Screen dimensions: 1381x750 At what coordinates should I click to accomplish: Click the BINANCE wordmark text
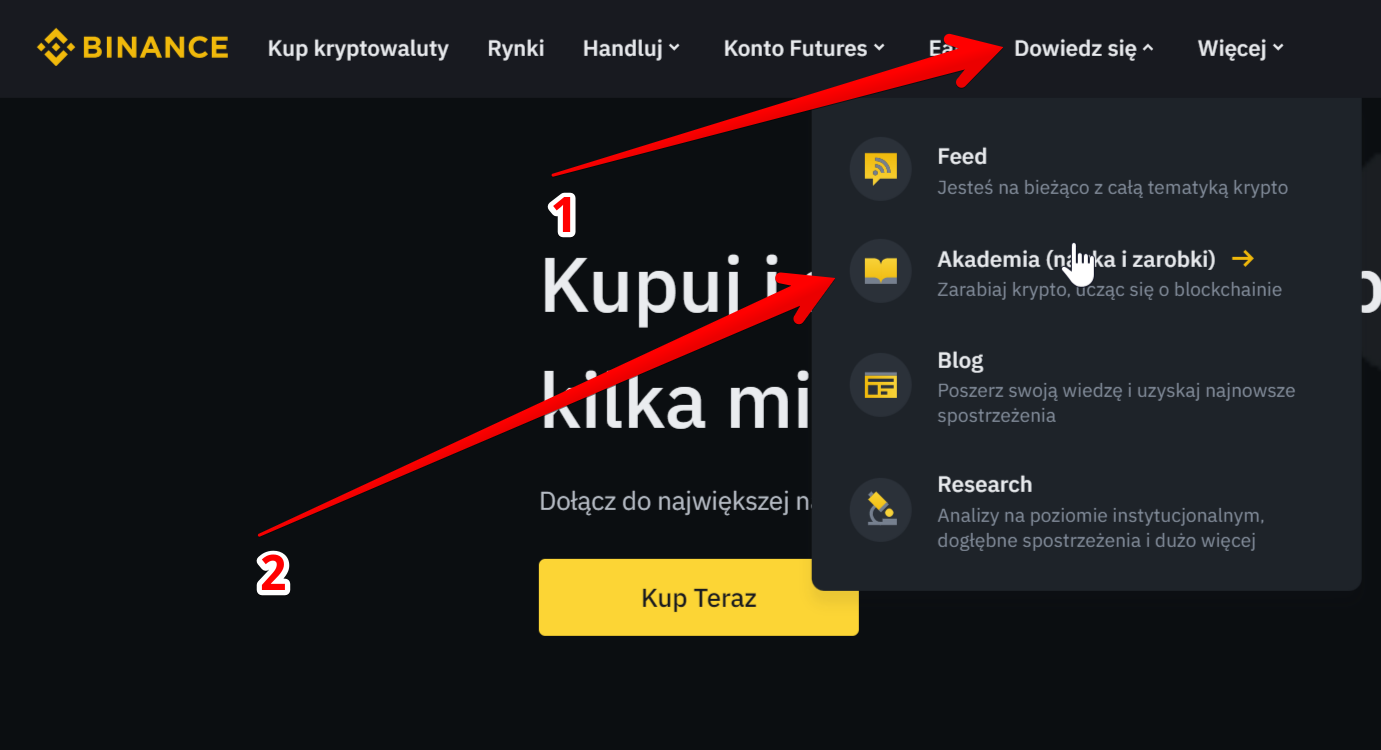[156, 48]
